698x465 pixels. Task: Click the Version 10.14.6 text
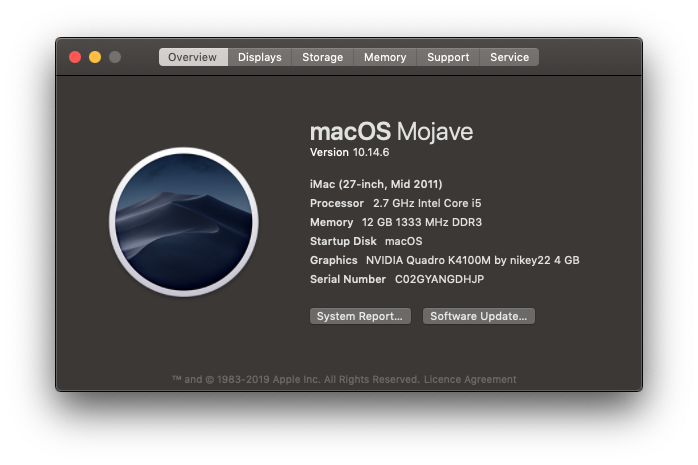[x=349, y=152]
